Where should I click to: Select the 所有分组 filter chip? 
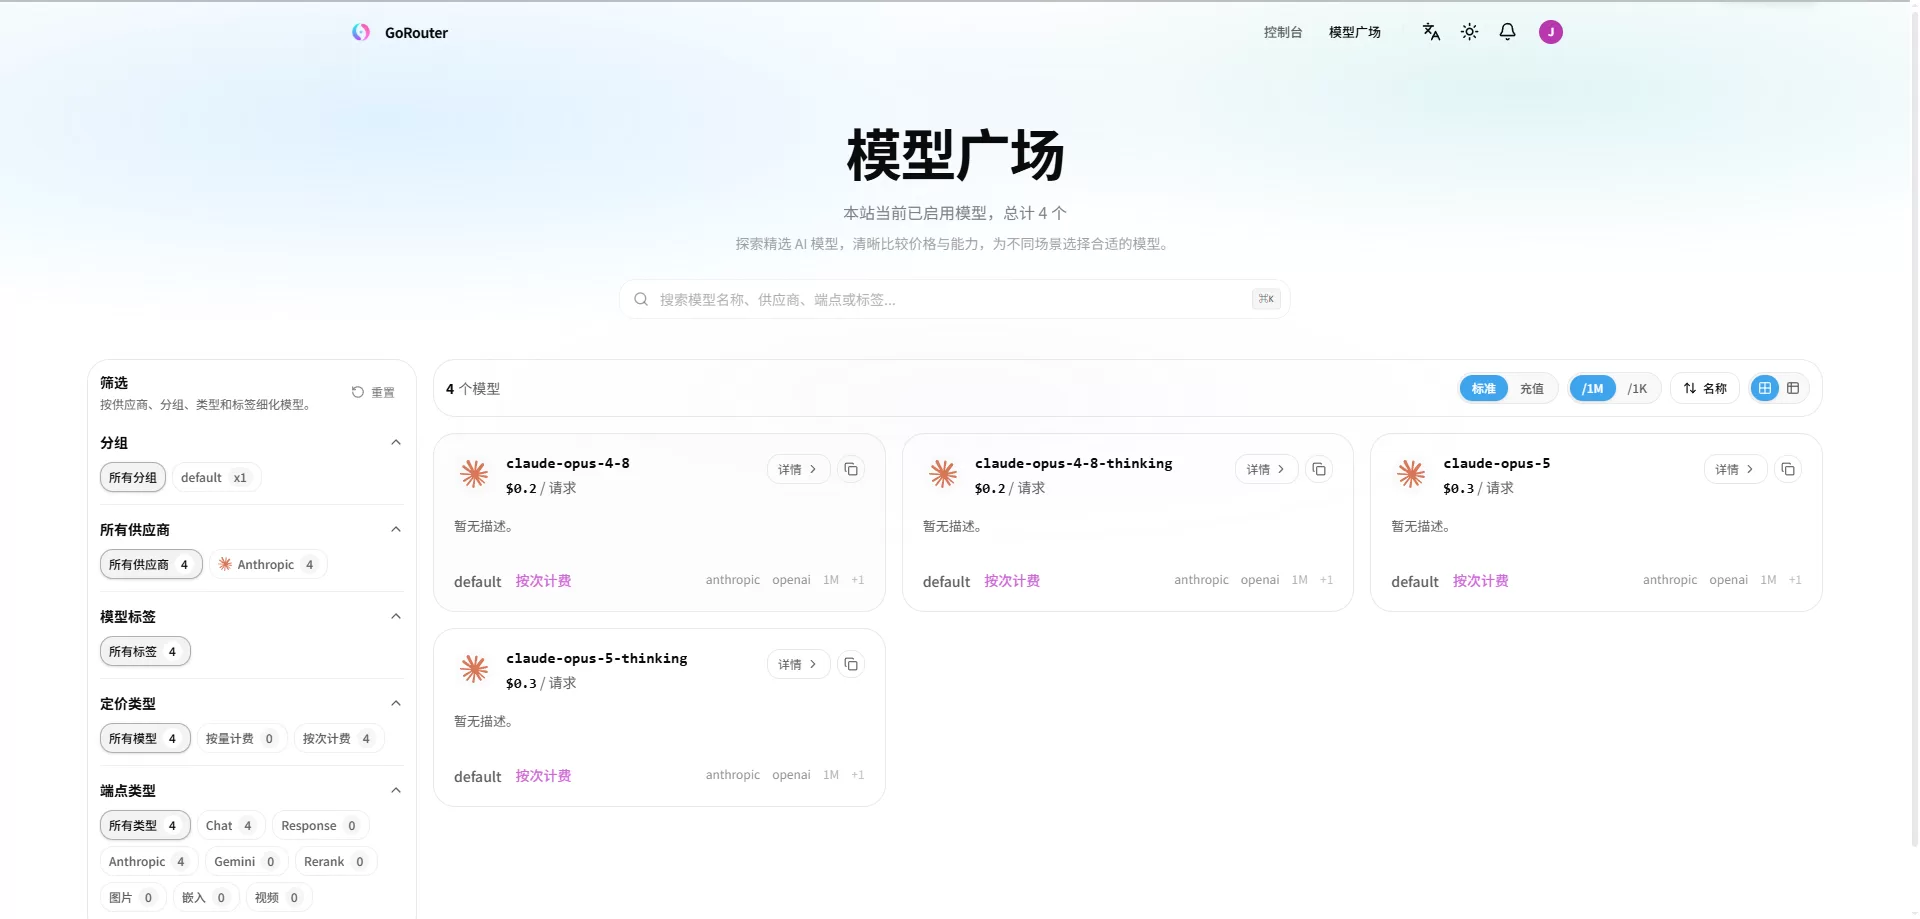[x=133, y=477]
